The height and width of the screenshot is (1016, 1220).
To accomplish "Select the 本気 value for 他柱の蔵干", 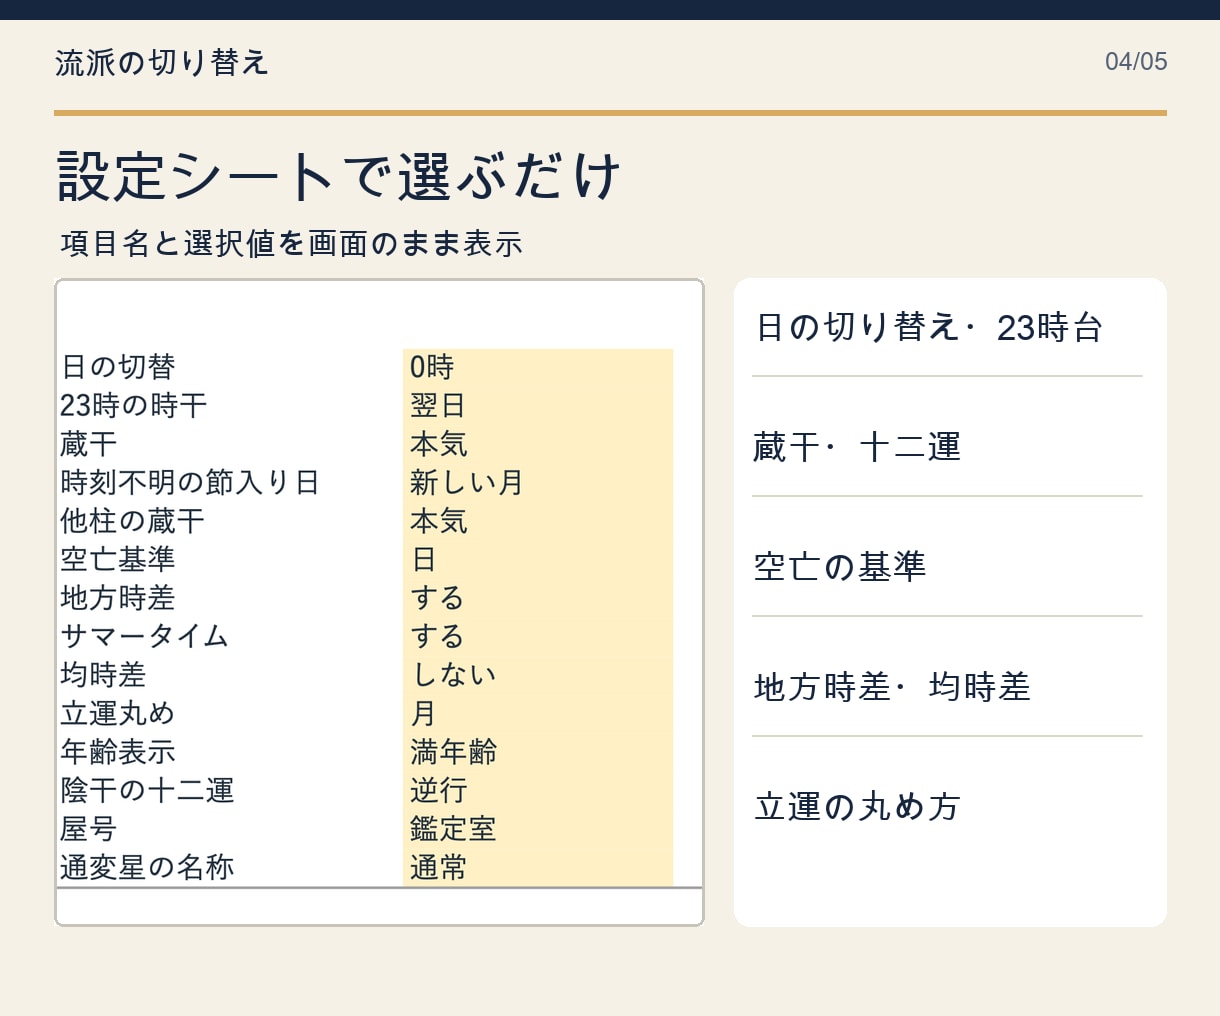I will point(538,521).
